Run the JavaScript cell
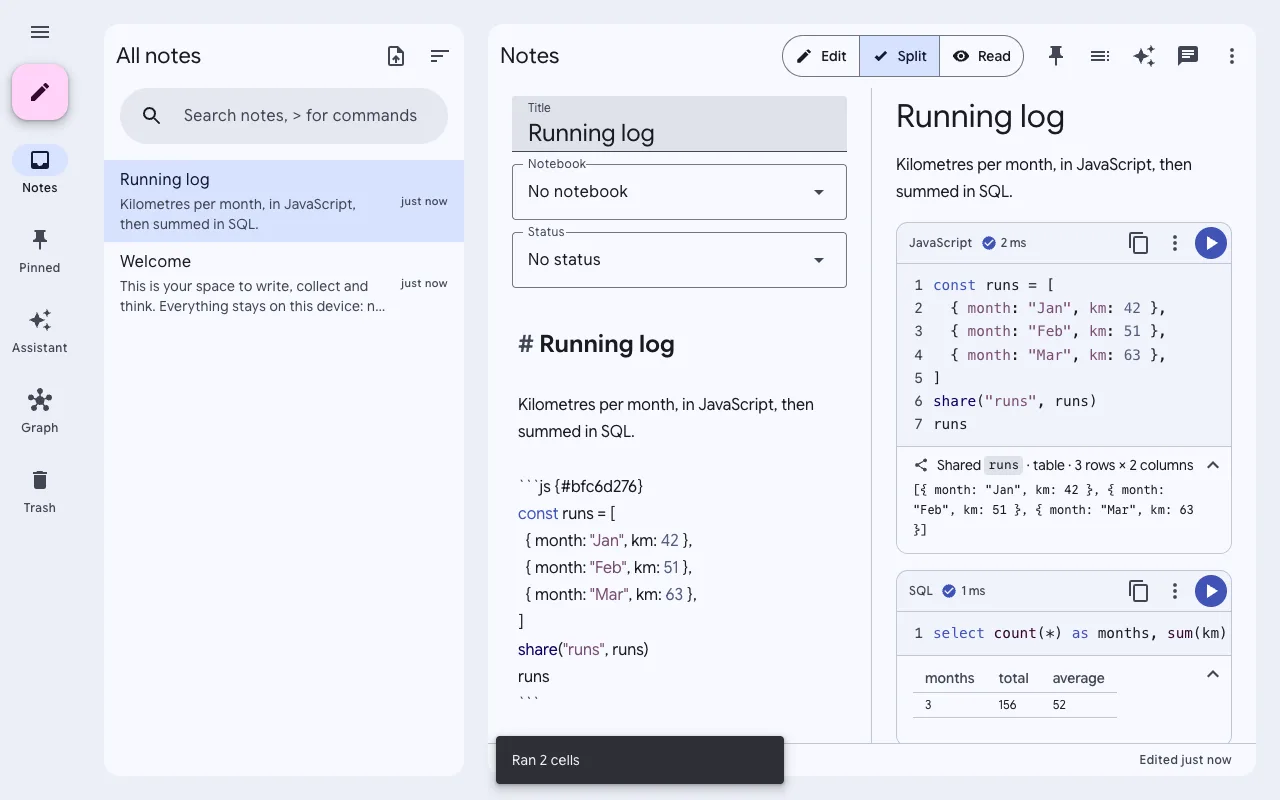1280x800 pixels. tap(1211, 243)
